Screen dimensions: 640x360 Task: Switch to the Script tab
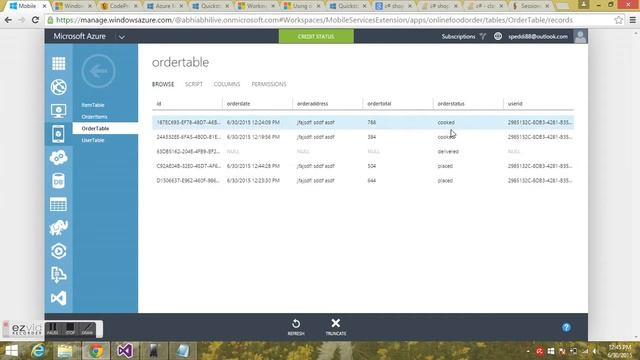pos(193,84)
